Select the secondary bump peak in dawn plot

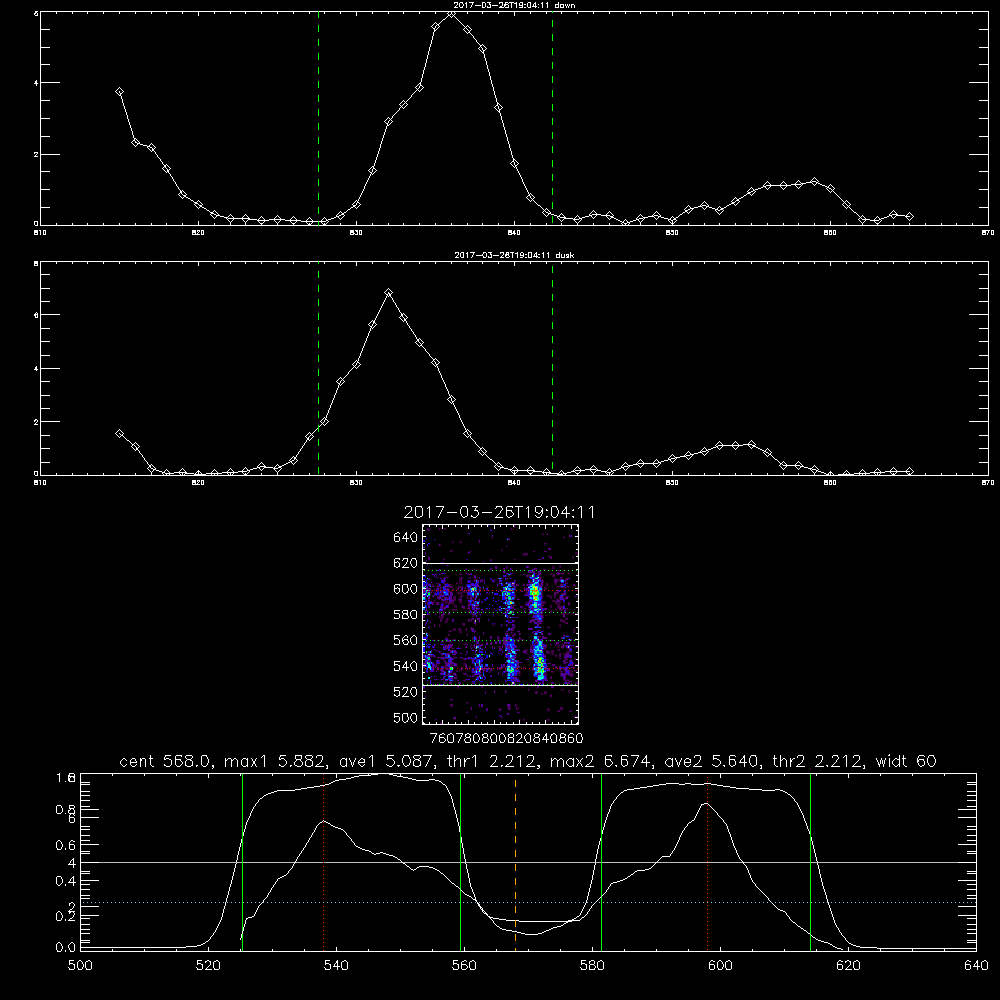coord(814,182)
